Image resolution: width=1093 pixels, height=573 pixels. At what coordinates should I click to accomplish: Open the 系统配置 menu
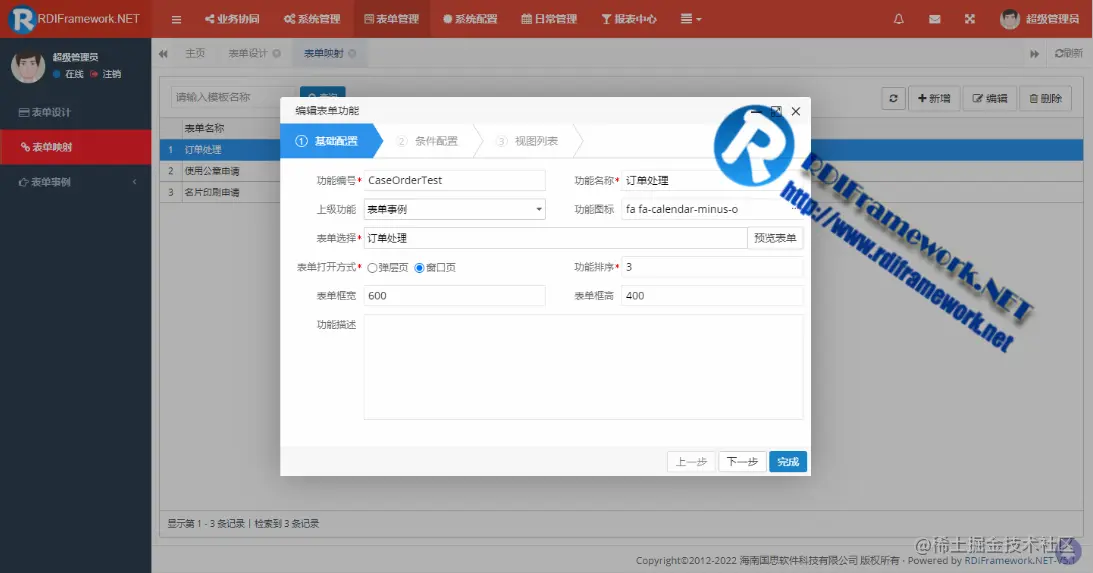pos(470,19)
